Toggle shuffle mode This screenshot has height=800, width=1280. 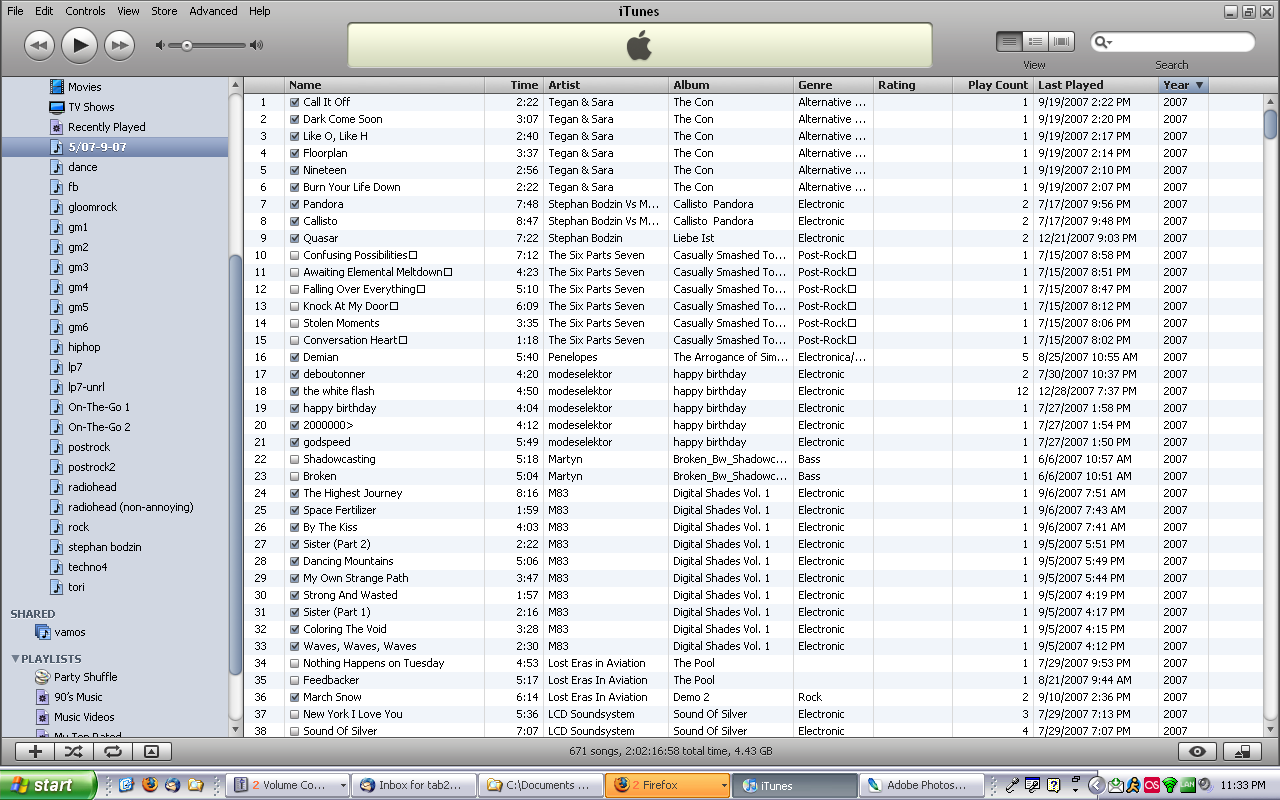74,751
